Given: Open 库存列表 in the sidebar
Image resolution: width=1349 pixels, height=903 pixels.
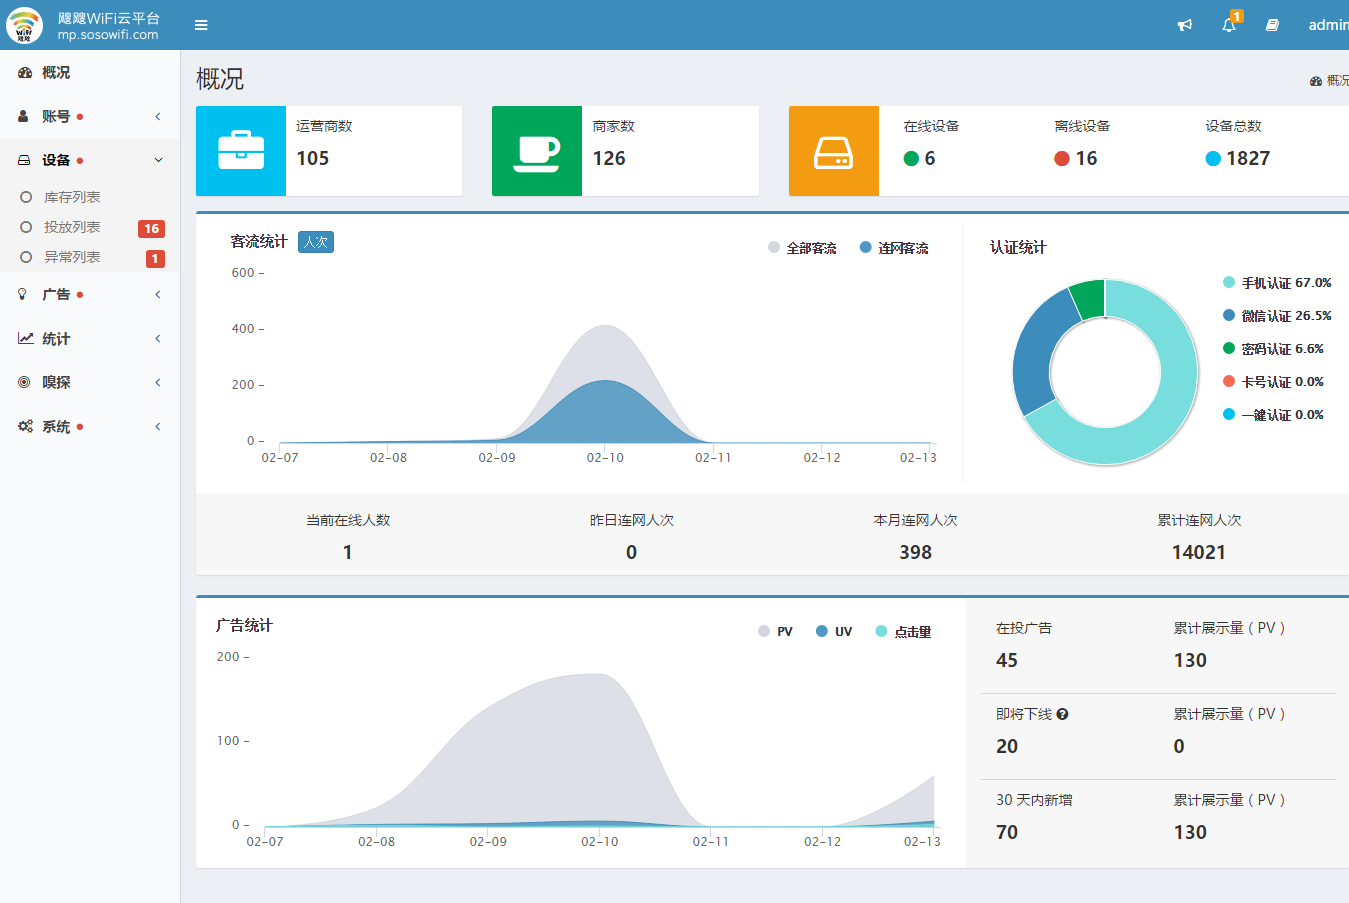Looking at the screenshot, I should 72,197.
